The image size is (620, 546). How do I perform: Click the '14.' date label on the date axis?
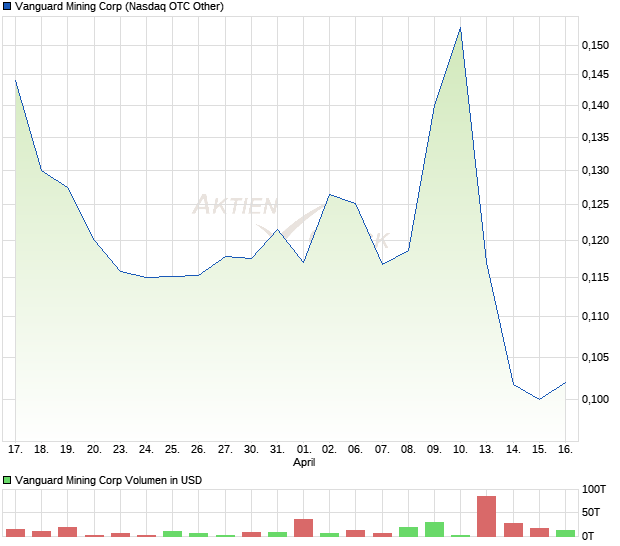click(x=513, y=449)
